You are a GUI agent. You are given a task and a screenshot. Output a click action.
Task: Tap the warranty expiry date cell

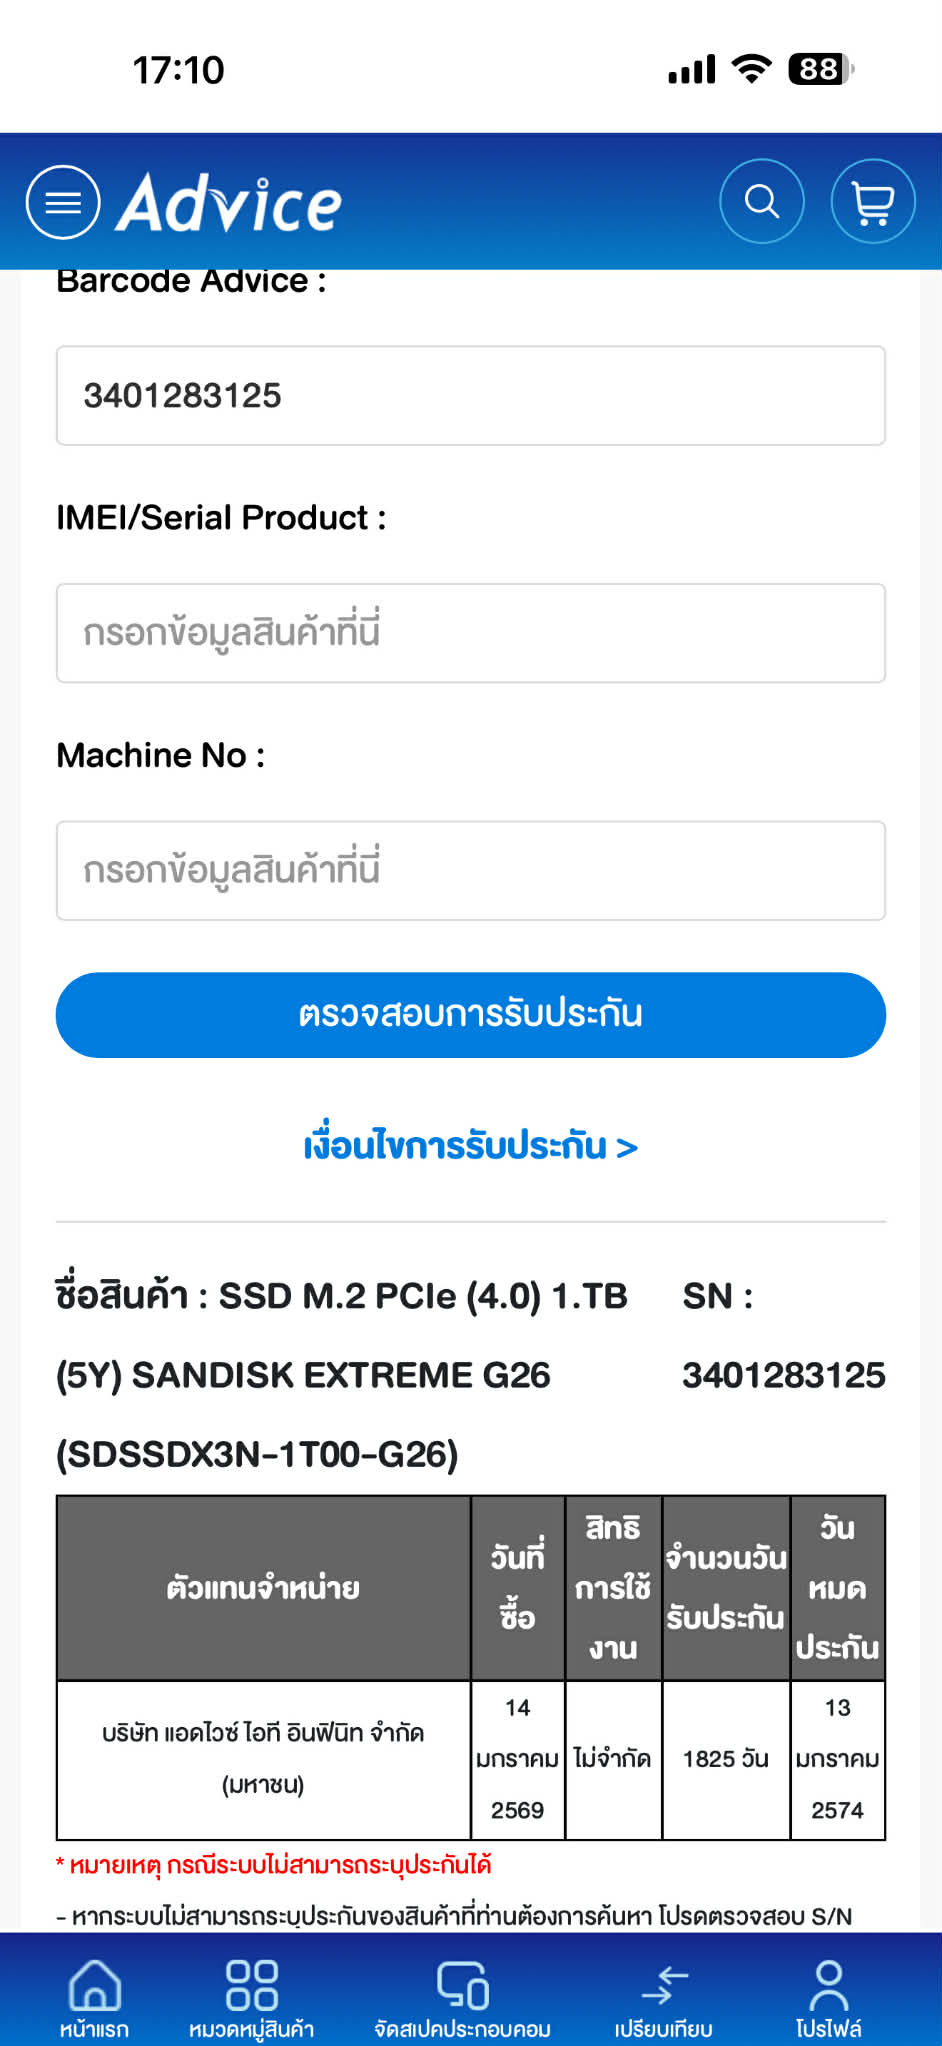(x=837, y=1758)
